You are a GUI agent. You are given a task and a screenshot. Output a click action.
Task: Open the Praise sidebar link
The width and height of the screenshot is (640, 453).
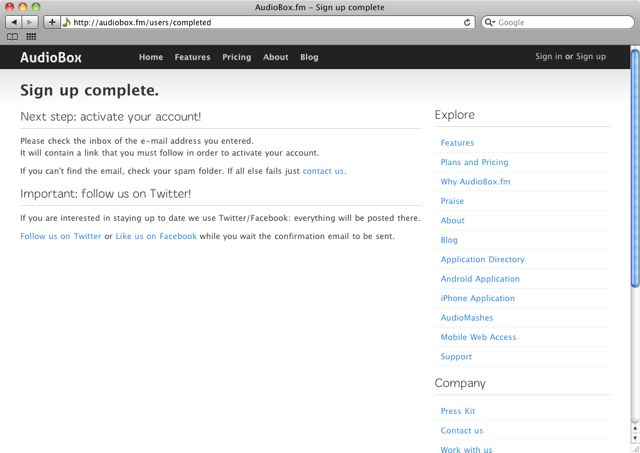[452, 201]
